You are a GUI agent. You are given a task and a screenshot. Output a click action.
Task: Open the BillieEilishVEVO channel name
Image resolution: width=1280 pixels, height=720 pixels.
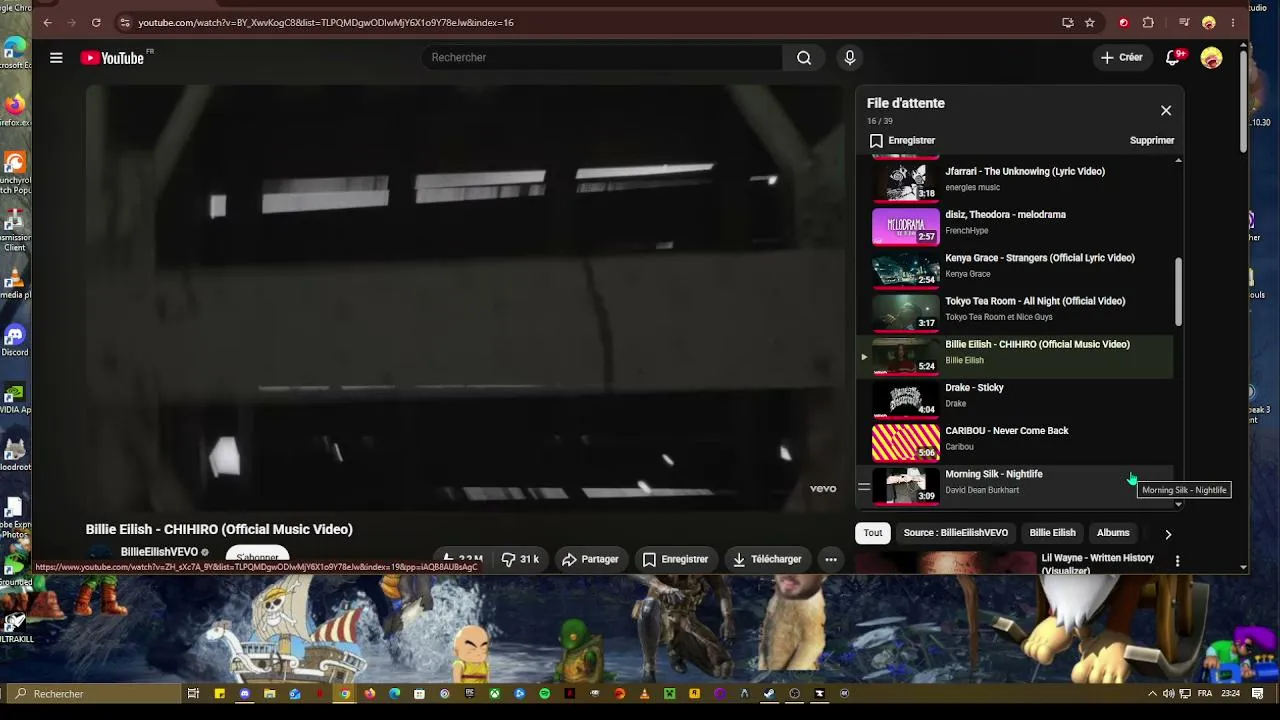(x=159, y=552)
